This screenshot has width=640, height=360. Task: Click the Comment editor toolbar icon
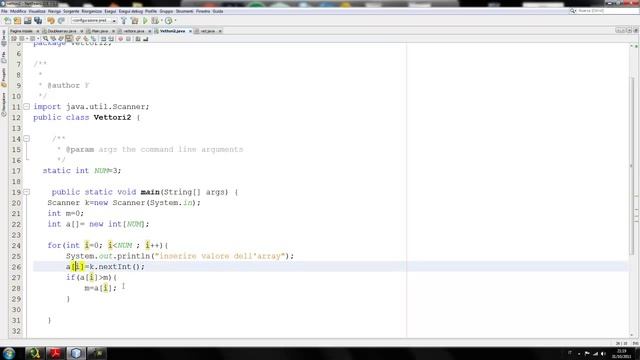click(x=138, y=39)
